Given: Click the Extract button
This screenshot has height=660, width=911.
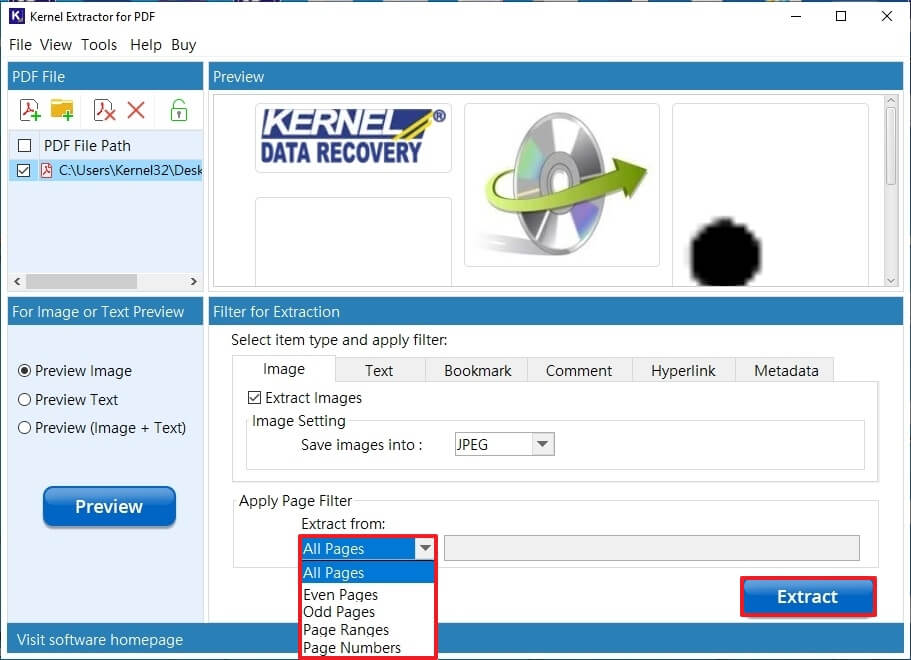Looking at the screenshot, I should pyautogui.click(x=808, y=597).
